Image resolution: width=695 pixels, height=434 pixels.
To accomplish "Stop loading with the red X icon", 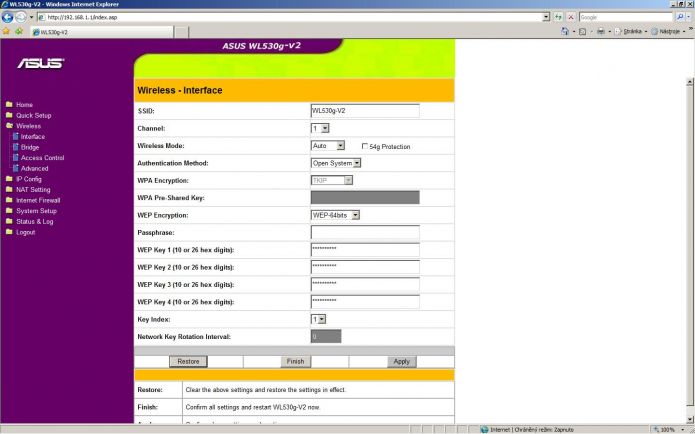I will click(571, 17).
